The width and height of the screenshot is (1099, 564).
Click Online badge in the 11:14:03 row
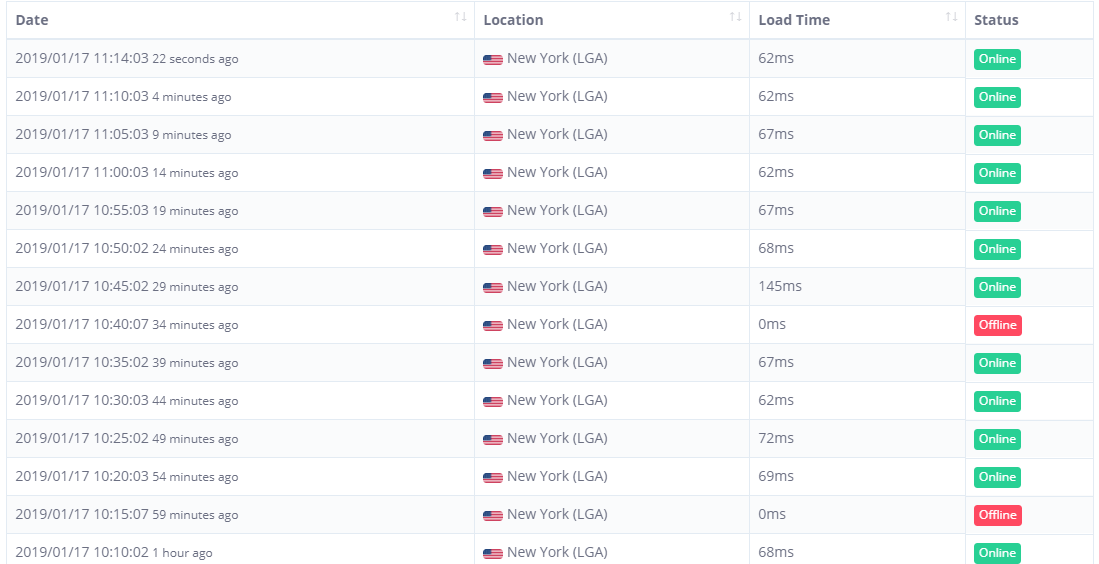tap(997, 59)
